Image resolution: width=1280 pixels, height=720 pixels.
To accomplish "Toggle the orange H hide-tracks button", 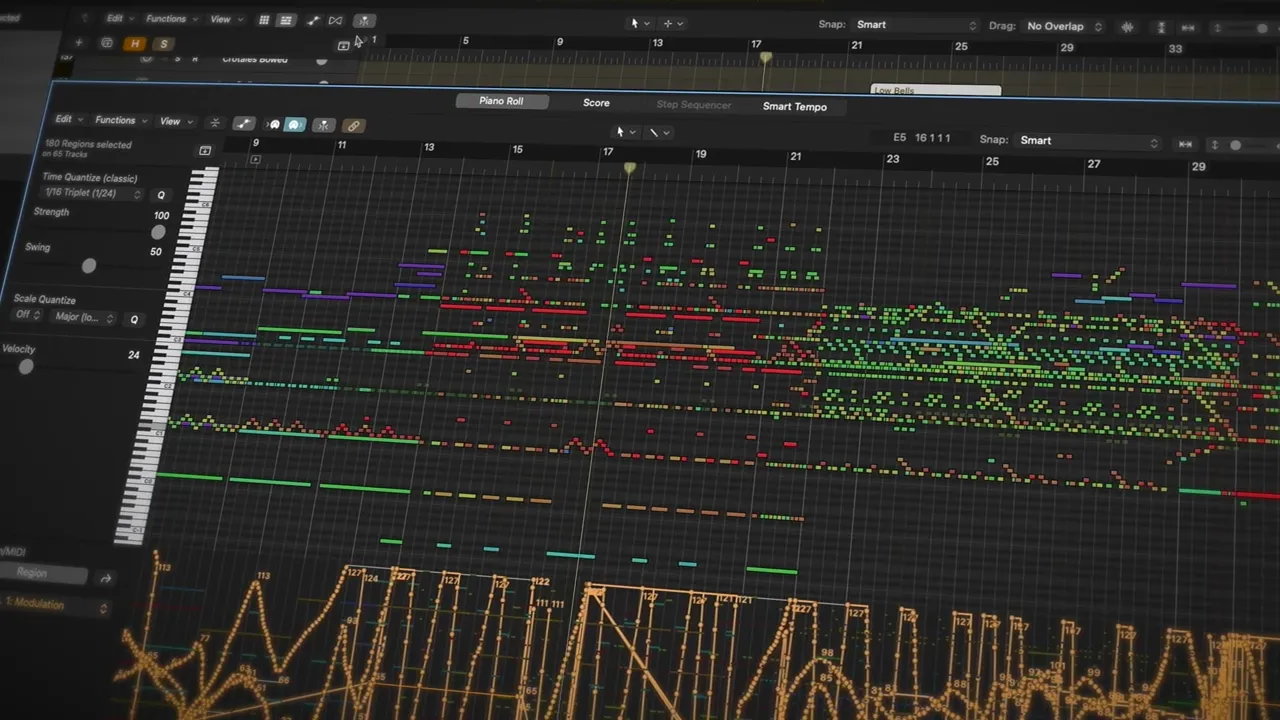I will (x=134, y=44).
